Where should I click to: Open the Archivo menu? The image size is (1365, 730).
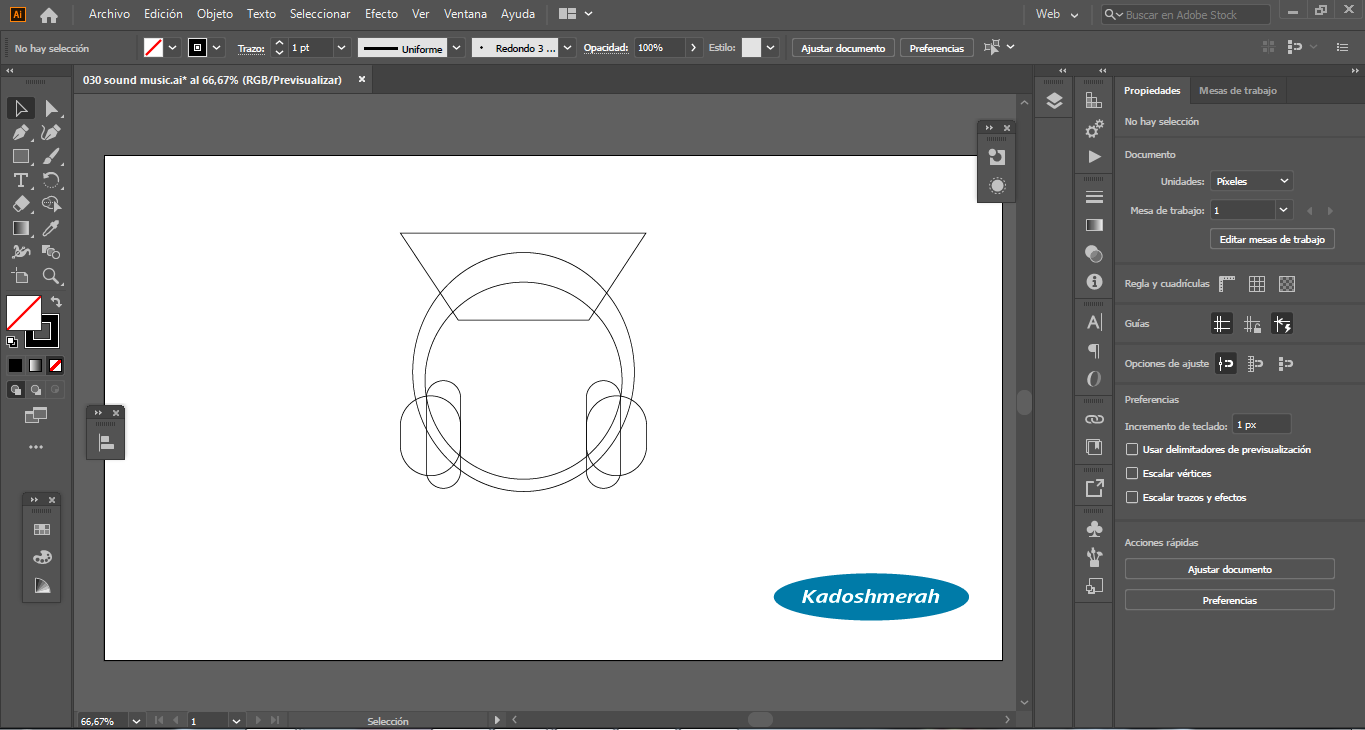[x=109, y=14]
